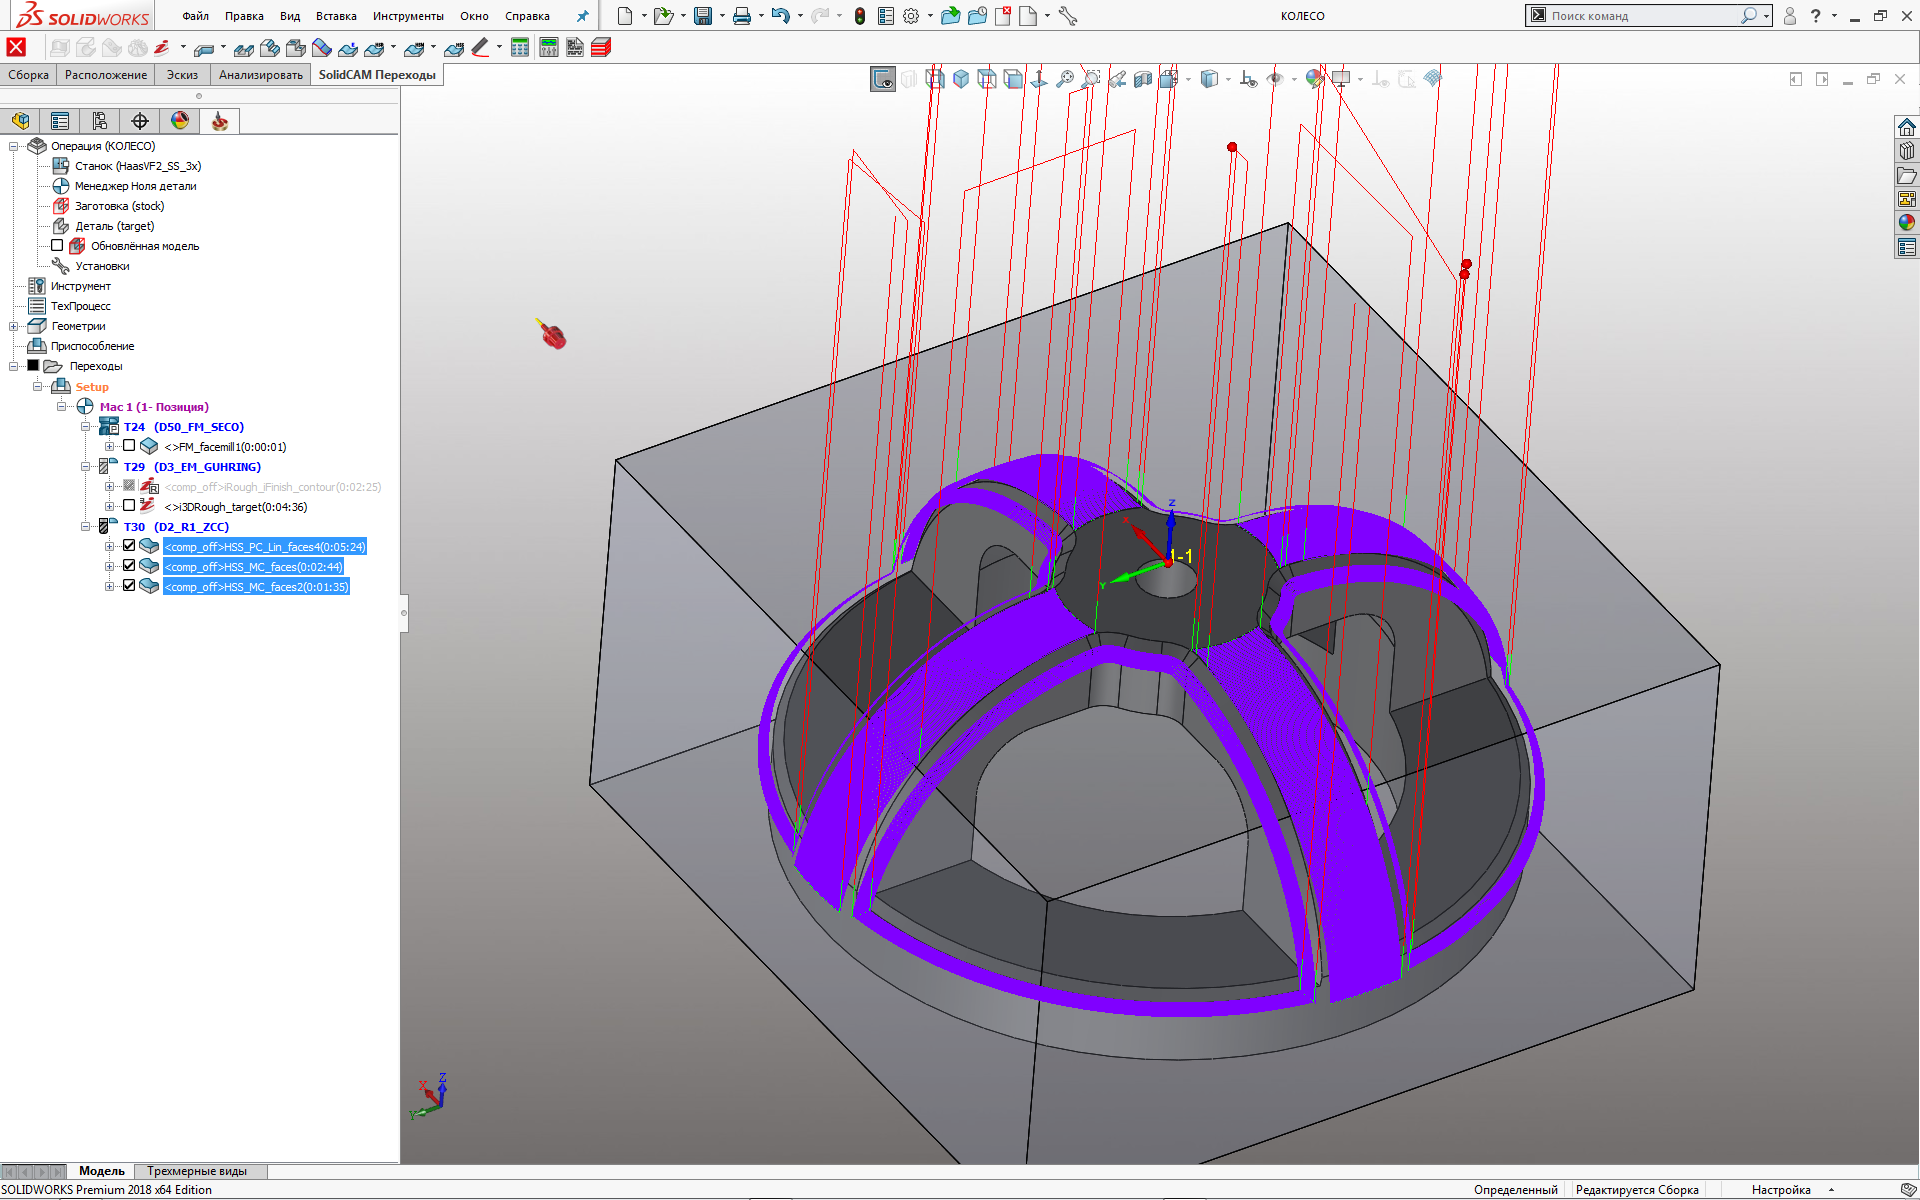Collapse the Операция (КОЛЕСО) root node
1920x1200 pixels.
[x=13, y=146]
